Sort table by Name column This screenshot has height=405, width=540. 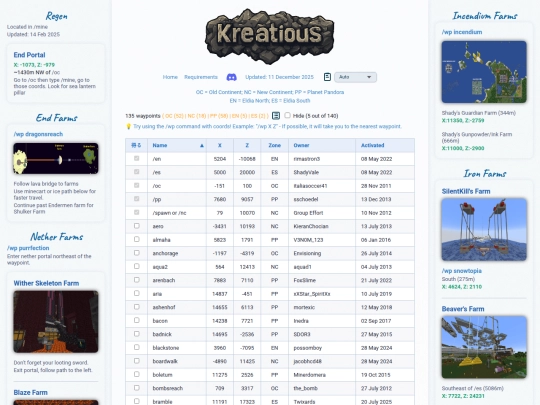pos(177,145)
